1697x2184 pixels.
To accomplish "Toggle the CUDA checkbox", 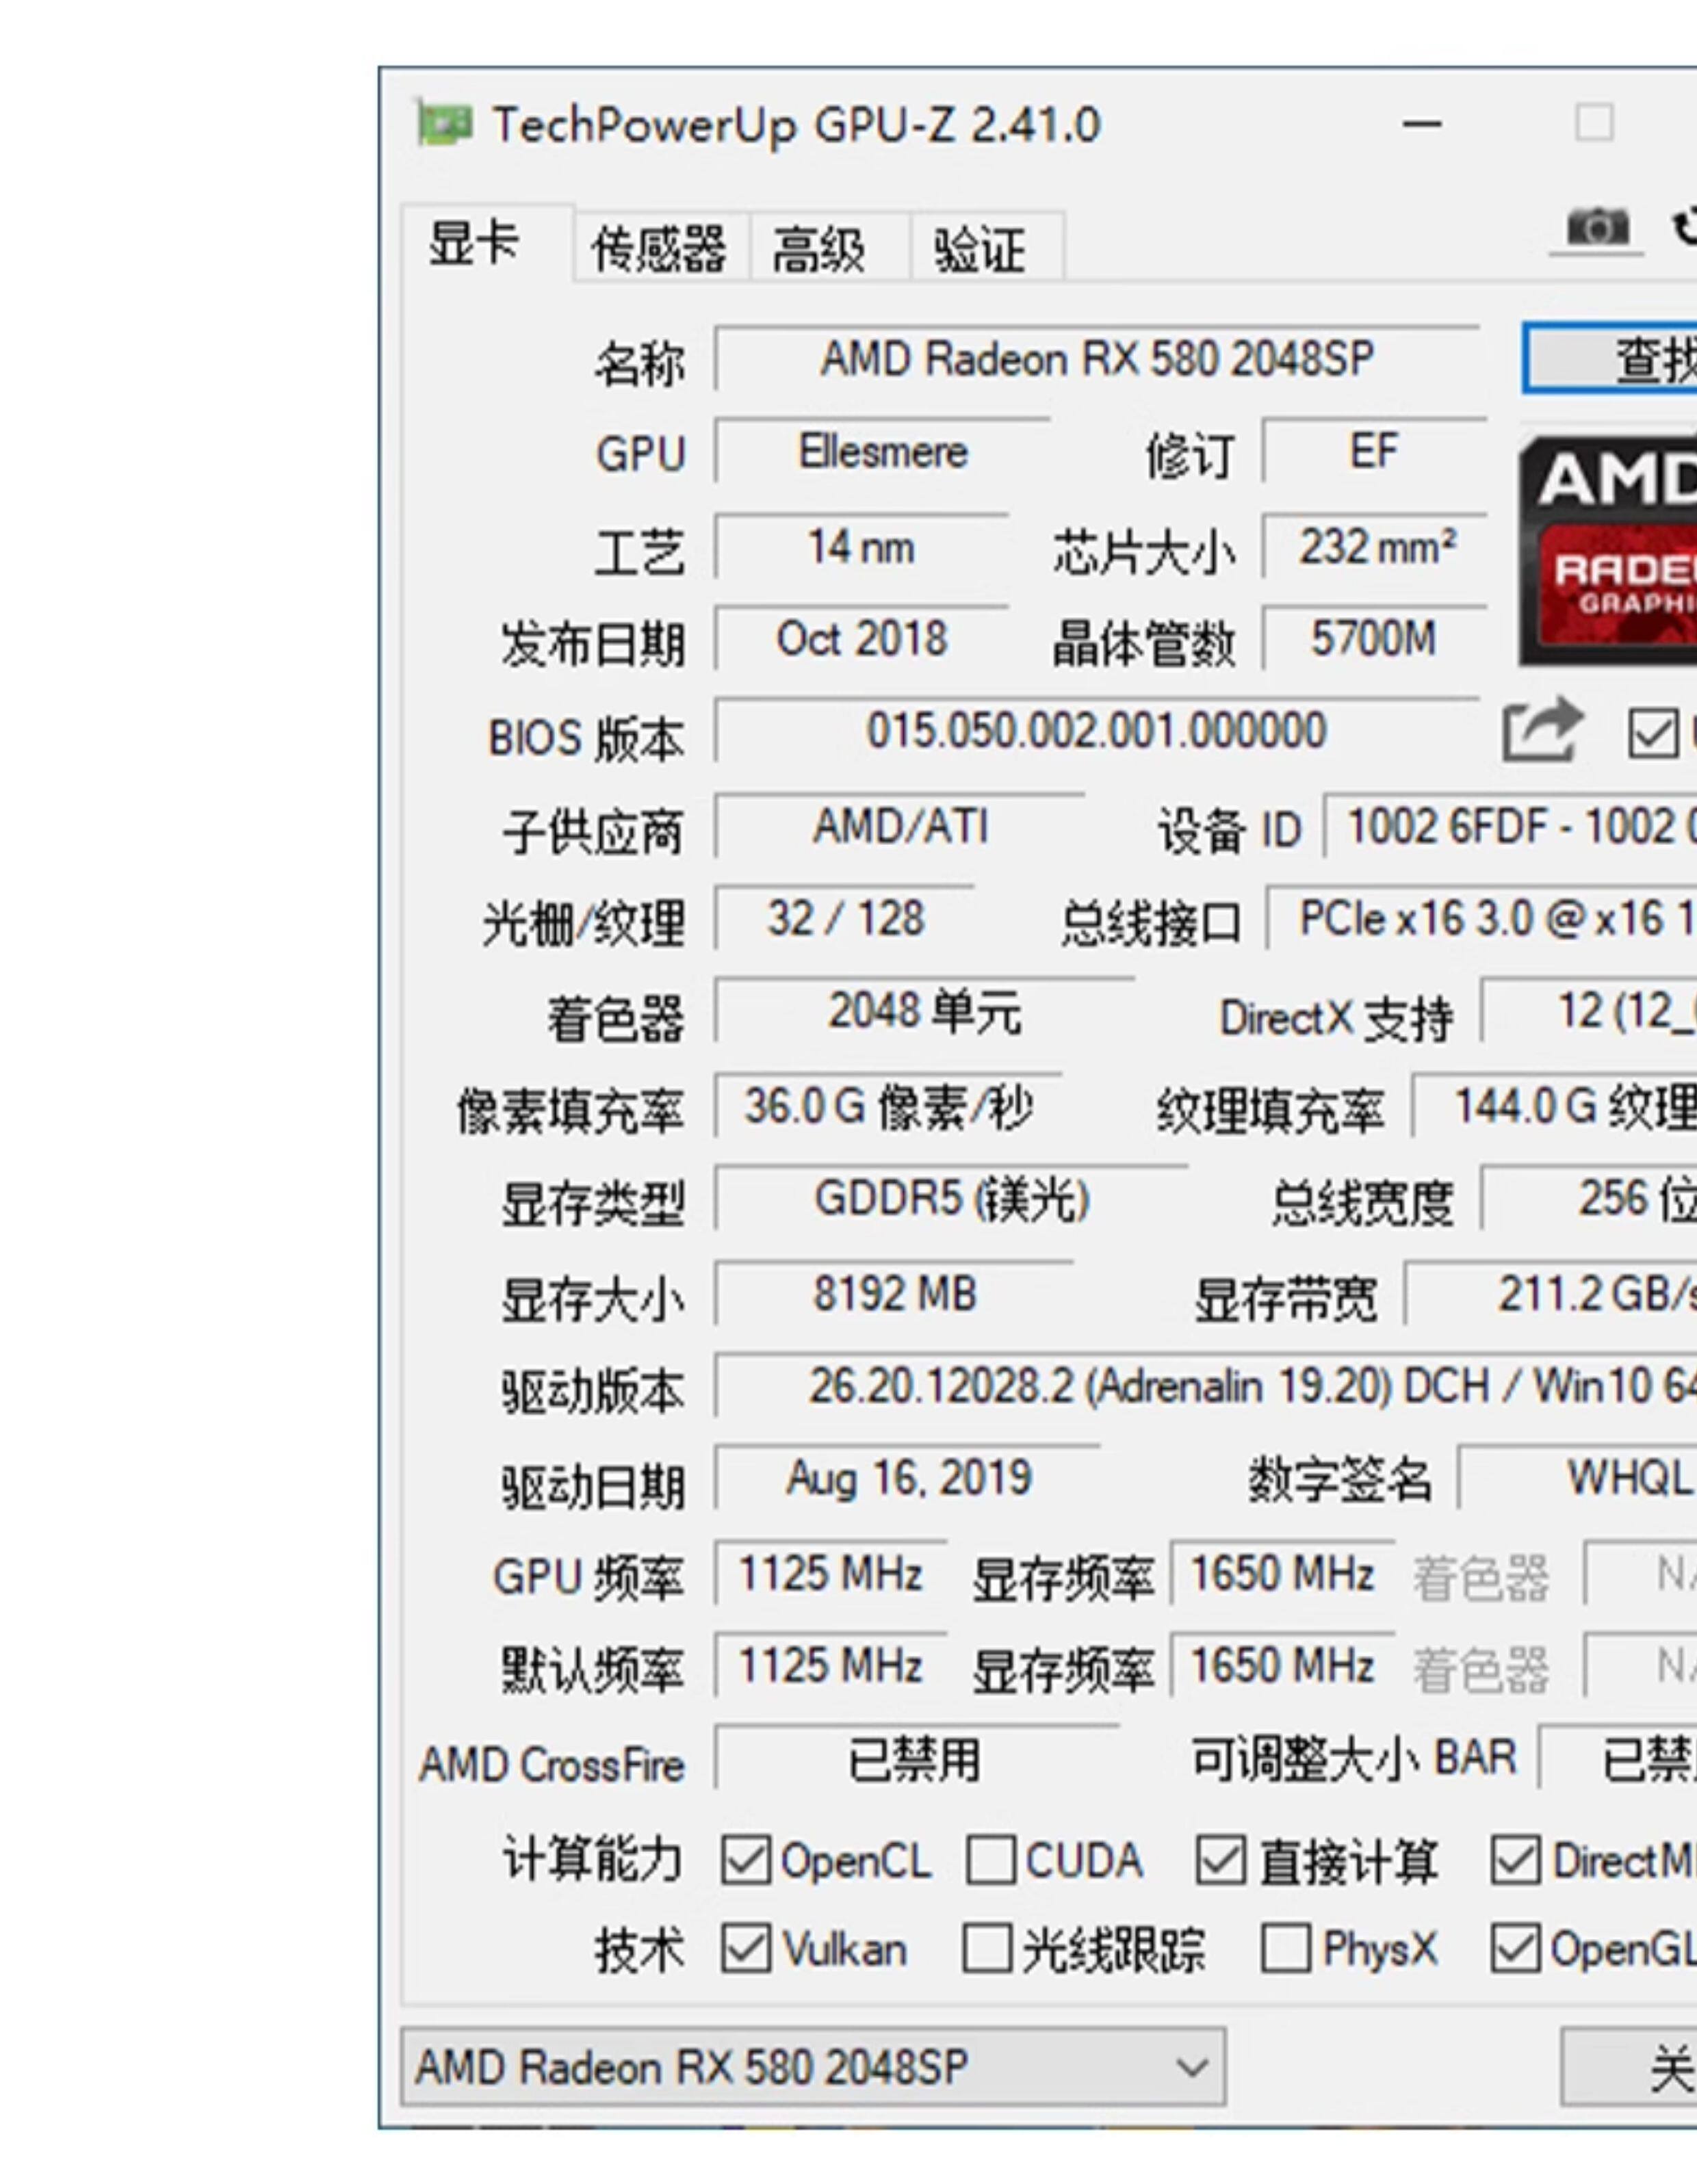I will [x=991, y=1861].
